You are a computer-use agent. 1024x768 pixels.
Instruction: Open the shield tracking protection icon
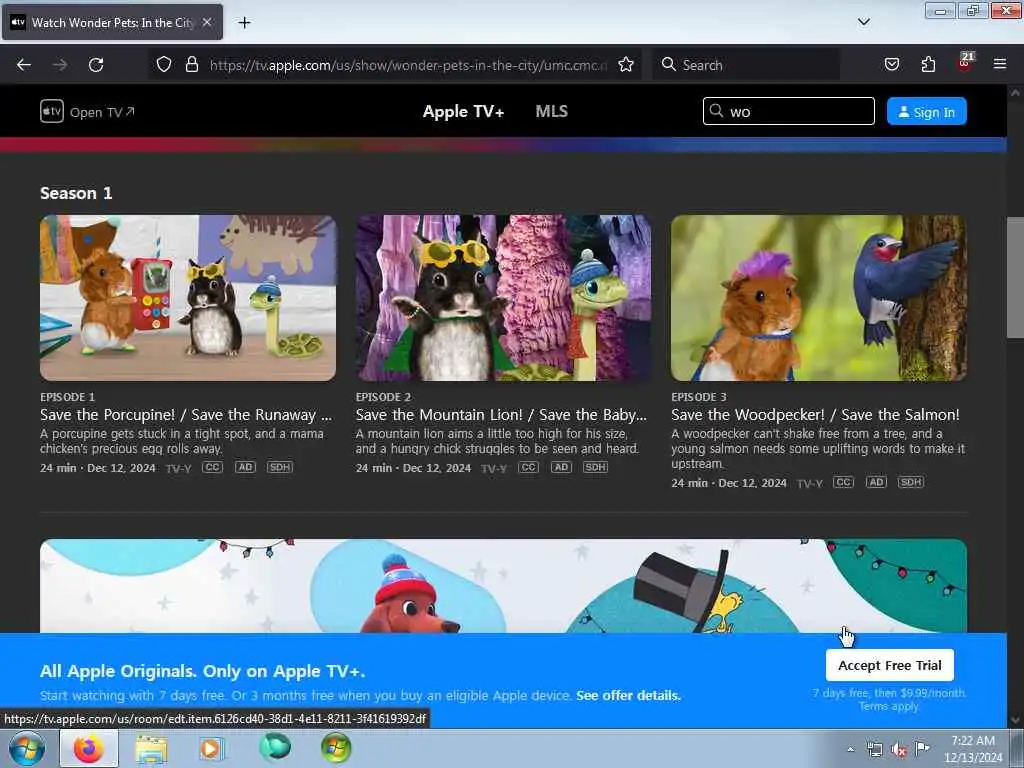pos(164,64)
